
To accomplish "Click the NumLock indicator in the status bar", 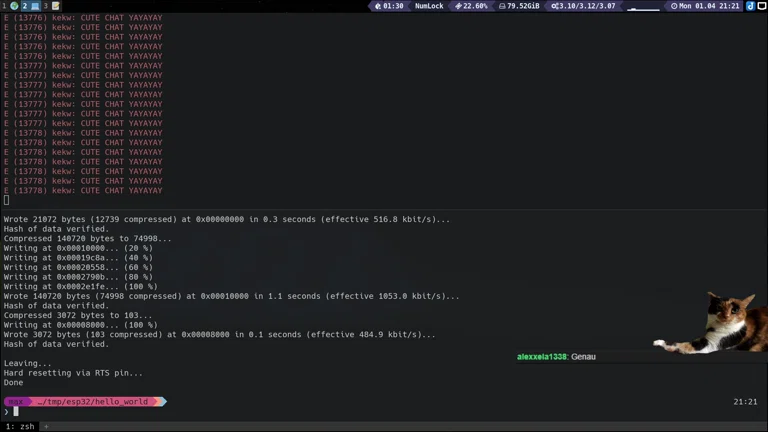I will coord(429,6).
